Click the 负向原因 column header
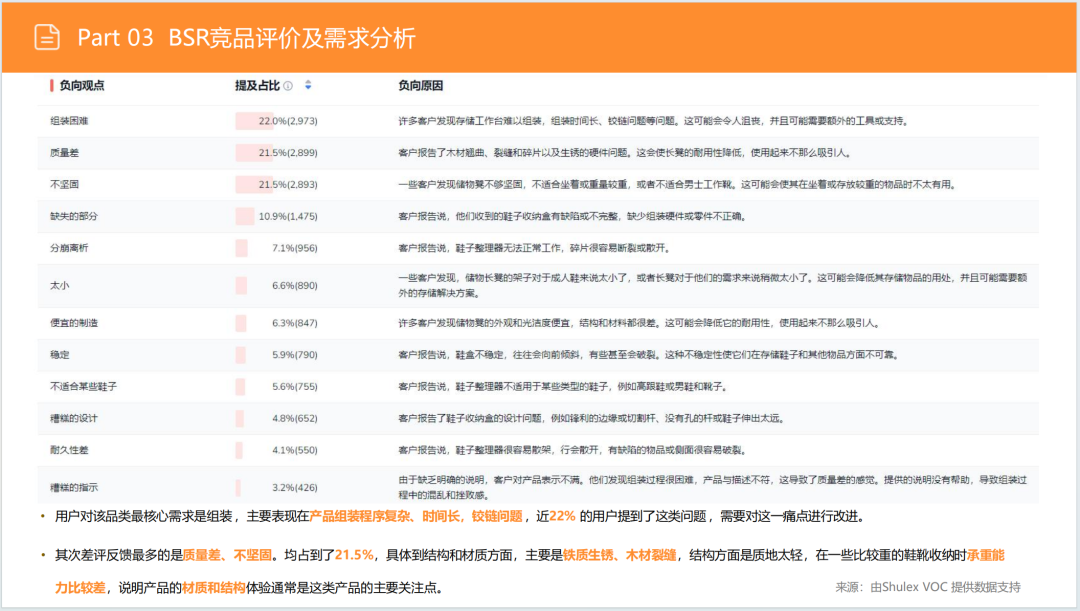1080x611 pixels. [420, 85]
